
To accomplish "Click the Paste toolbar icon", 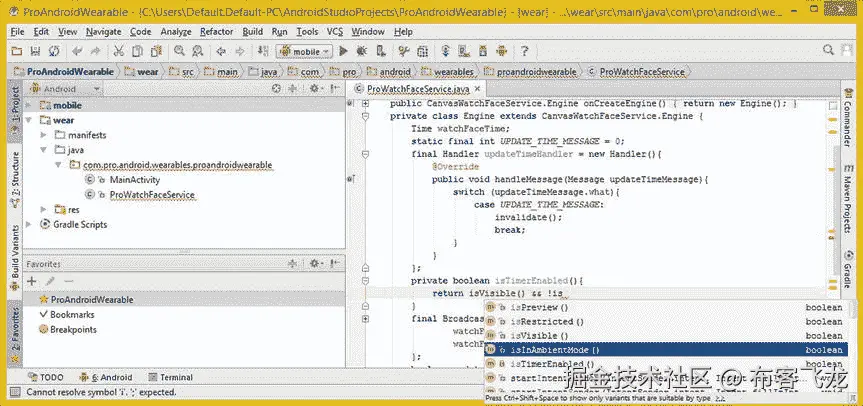I will coord(156,51).
